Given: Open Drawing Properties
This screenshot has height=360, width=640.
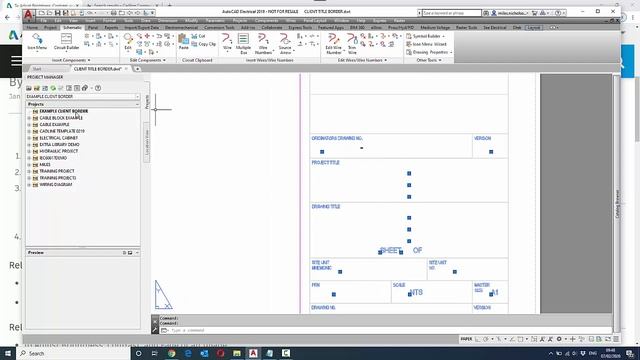Looking at the screenshot, I should pos(428,52).
